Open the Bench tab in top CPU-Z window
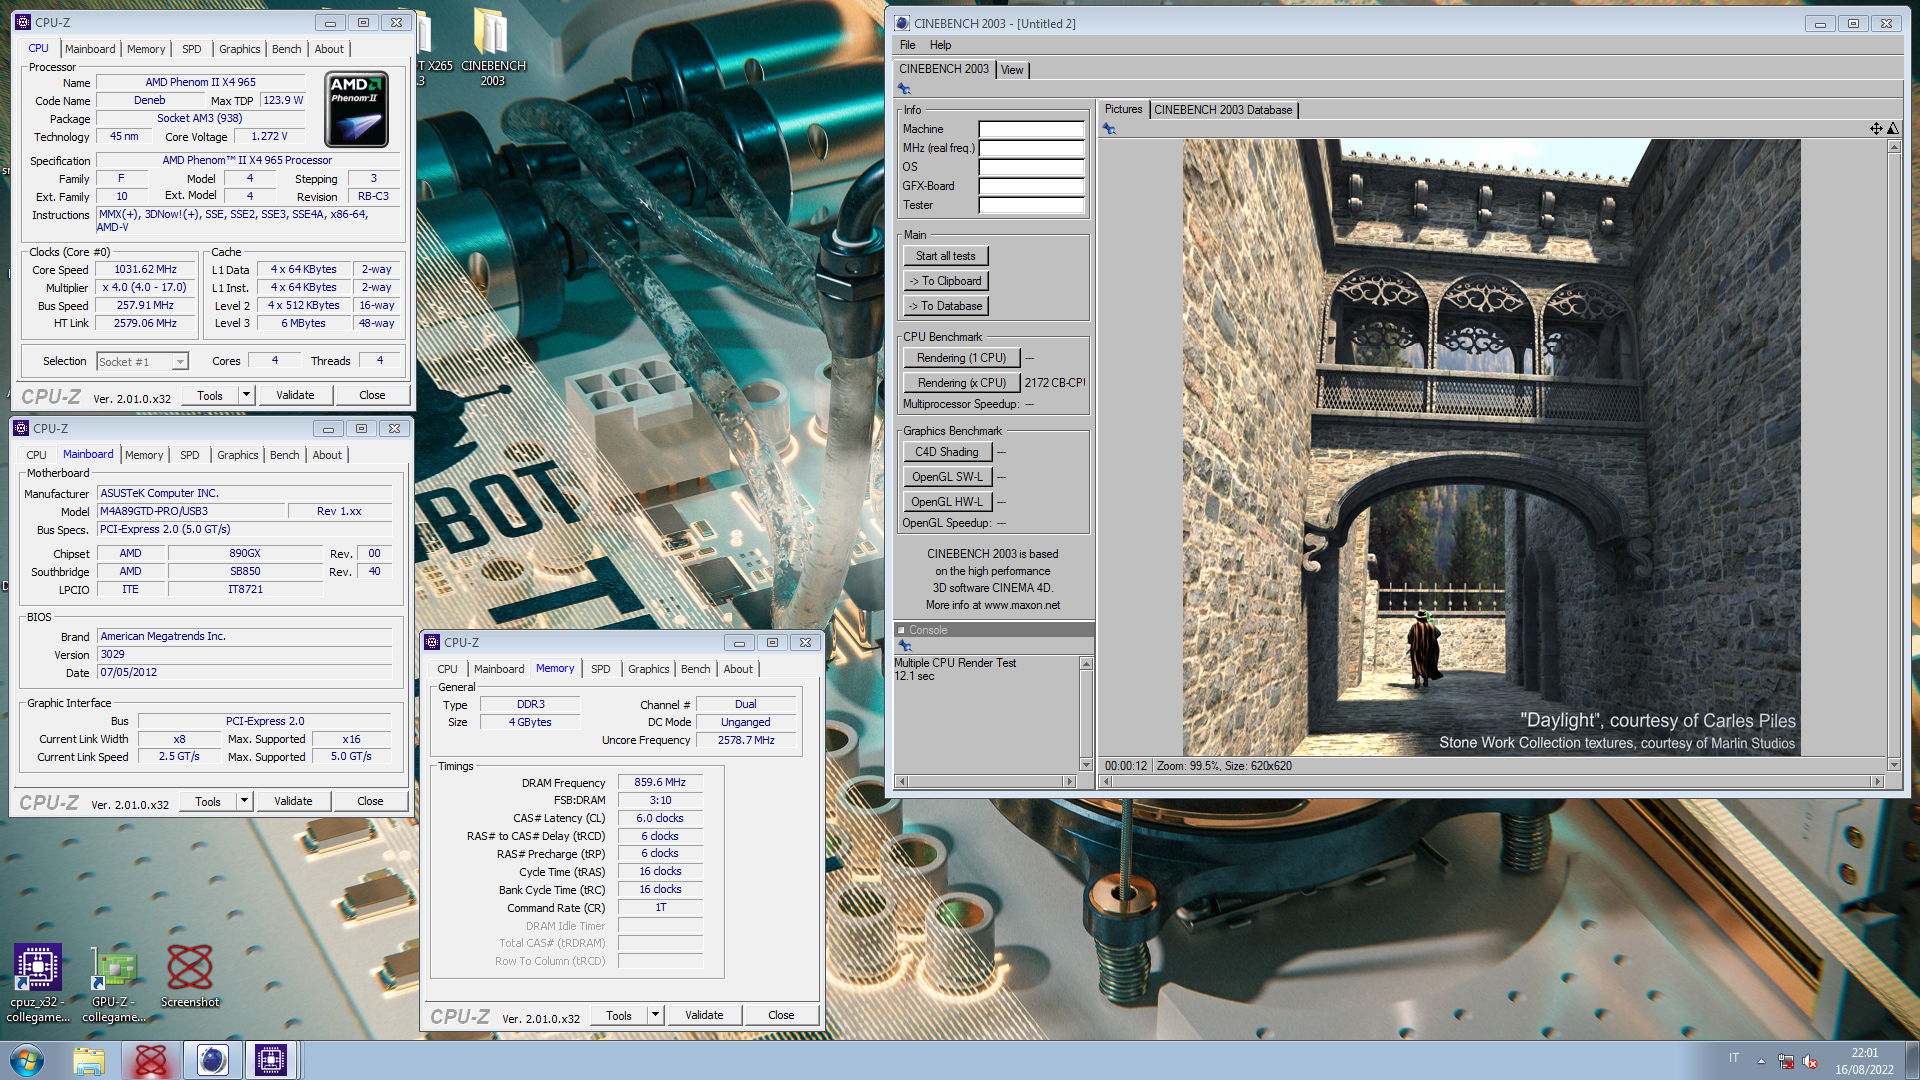The height and width of the screenshot is (1080, 1920). click(x=286, y=49)
